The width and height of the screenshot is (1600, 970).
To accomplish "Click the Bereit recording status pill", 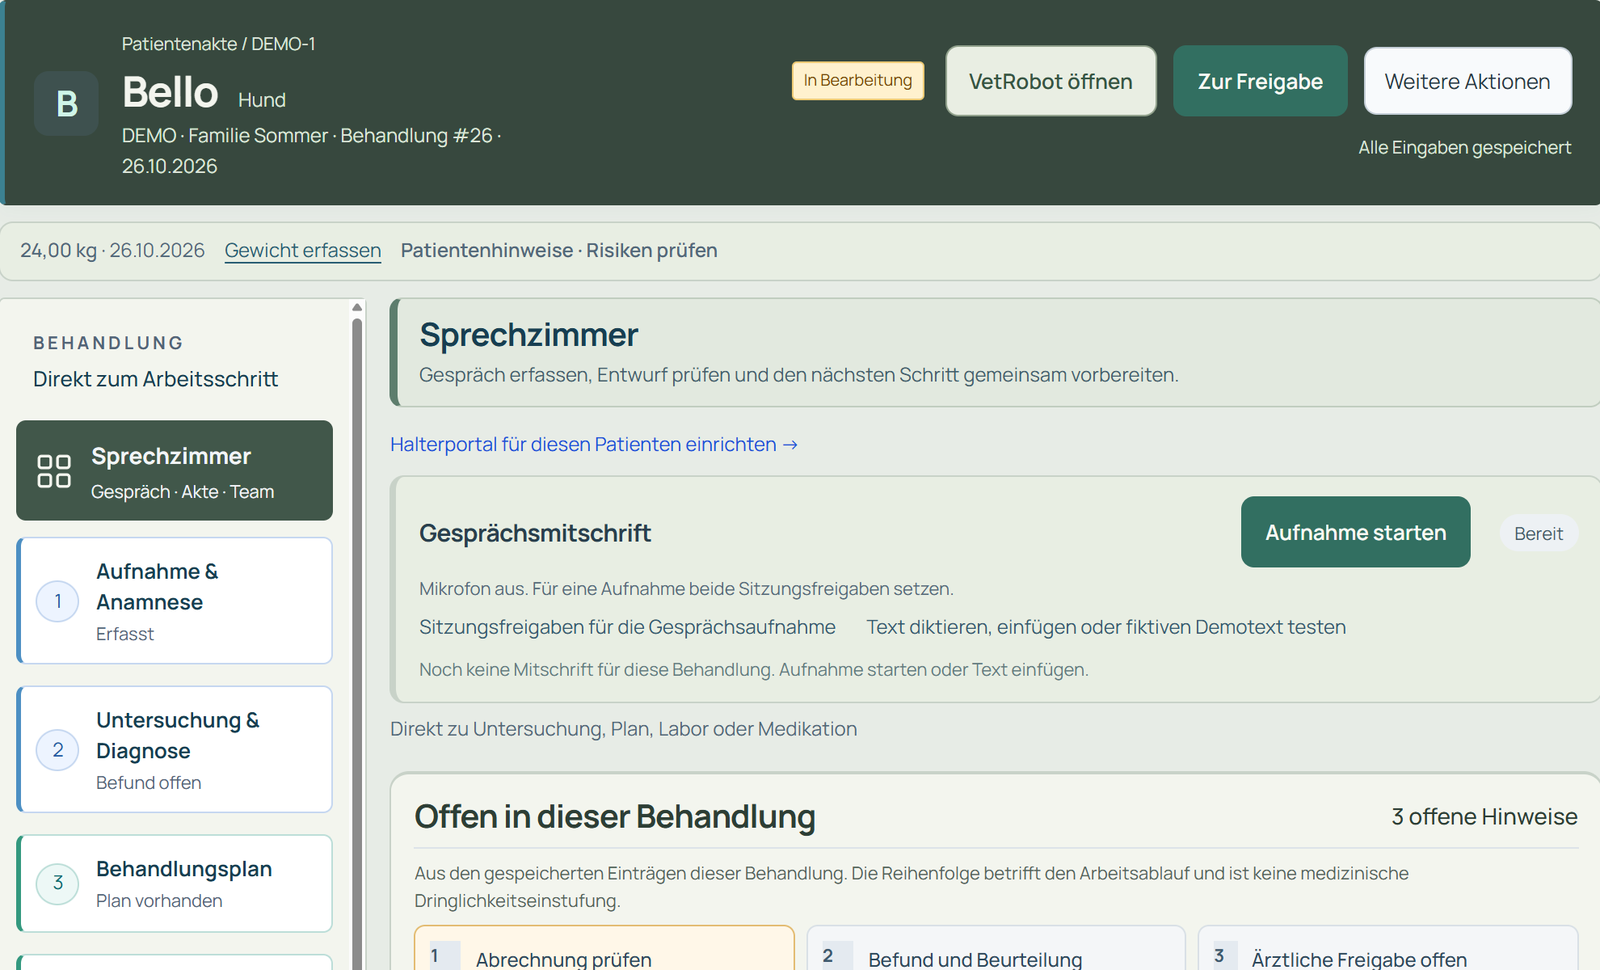I will (x=1538, y=533).
